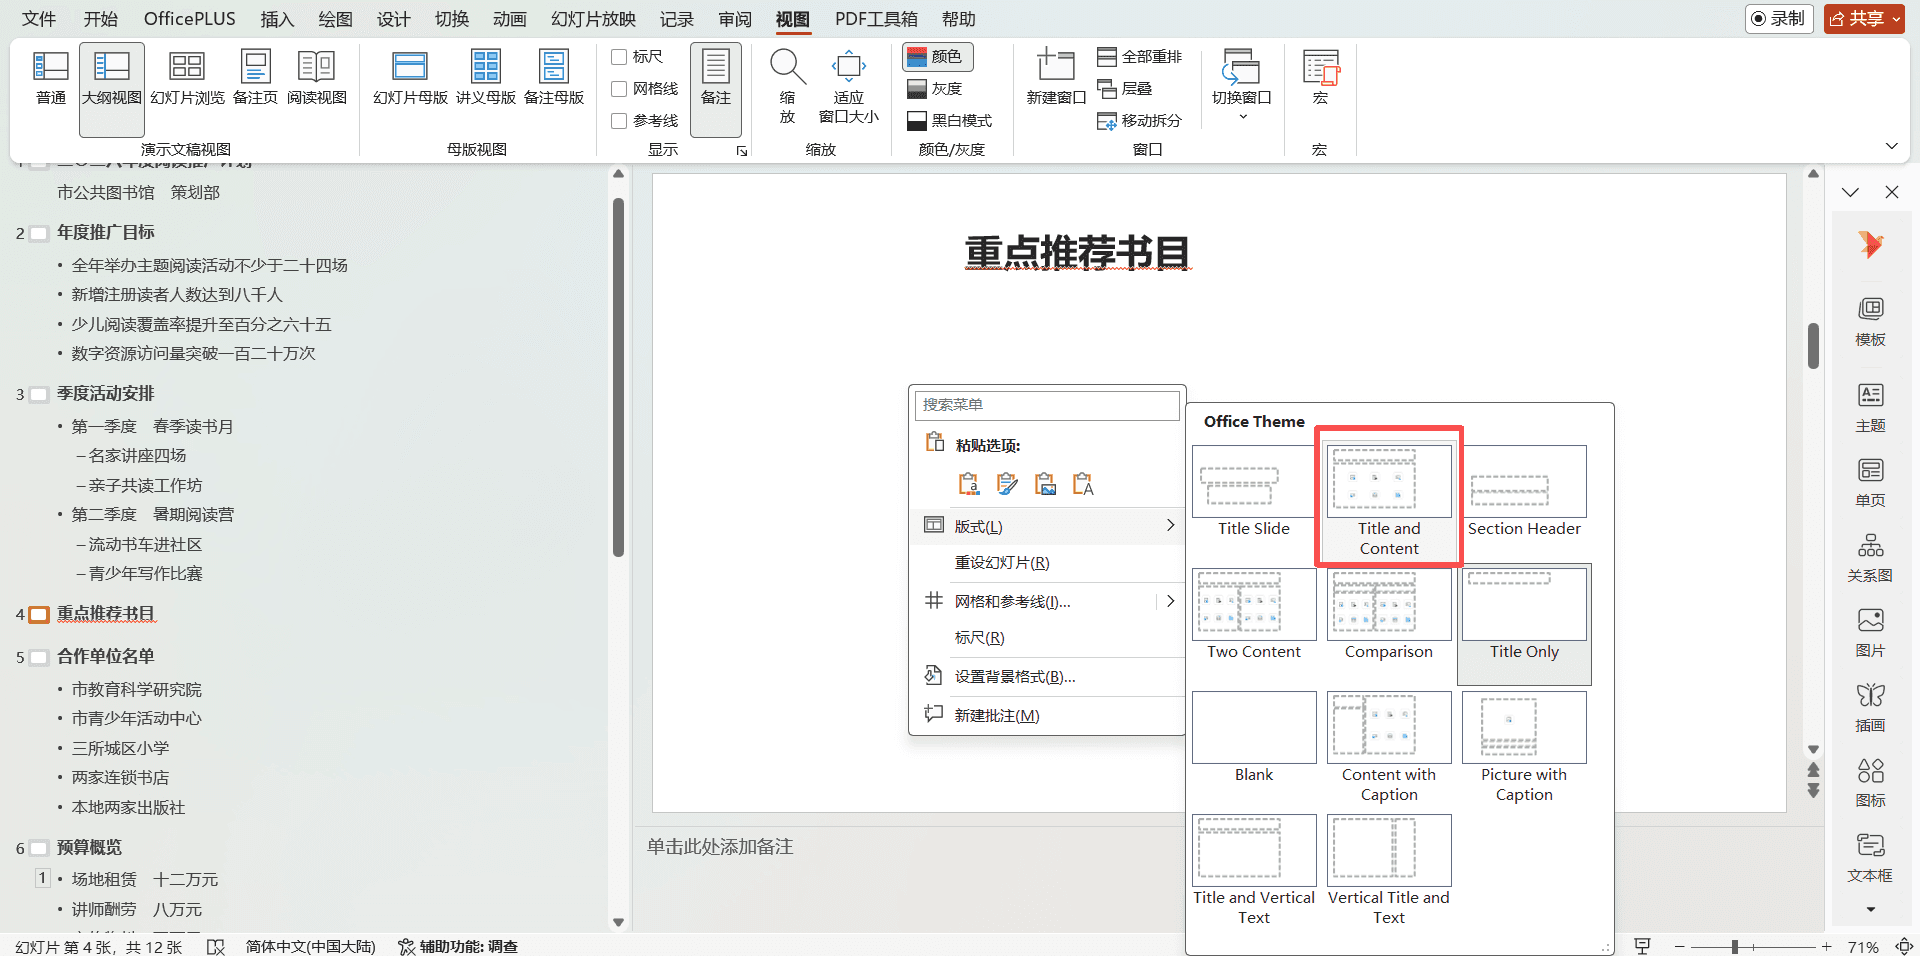Open Slide Sorter view (幻灯片浏览)
The image size is (1920, 956).
tap(187, 78)
